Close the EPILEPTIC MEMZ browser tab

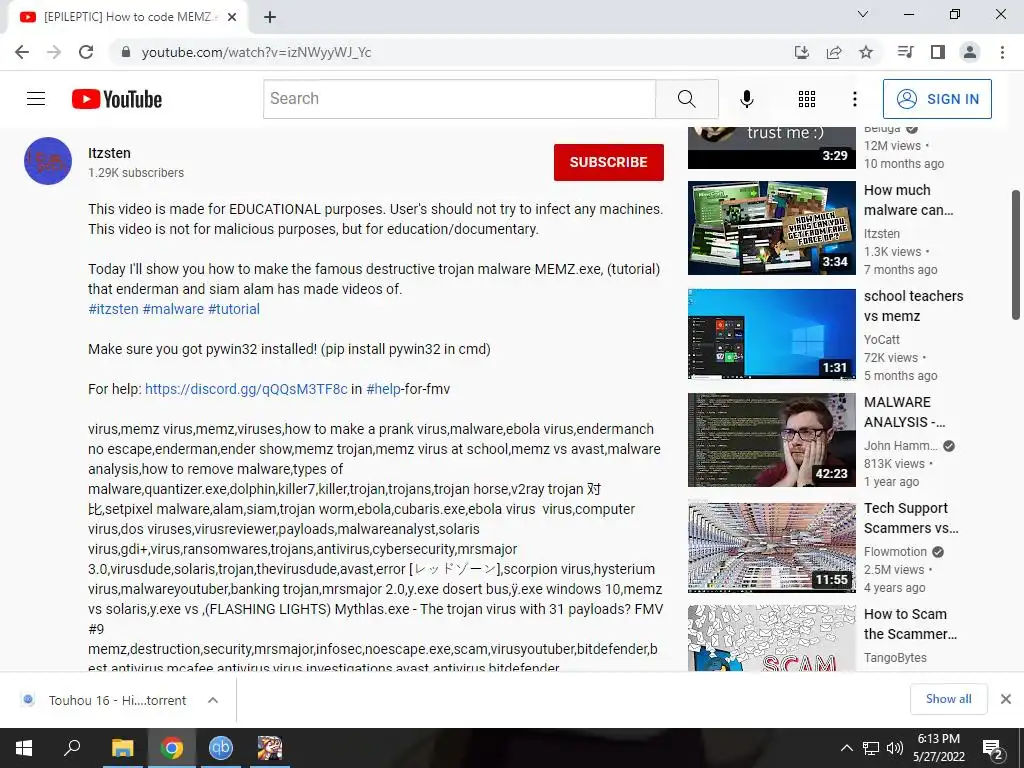pyautogui.click(x=232, y=17)
